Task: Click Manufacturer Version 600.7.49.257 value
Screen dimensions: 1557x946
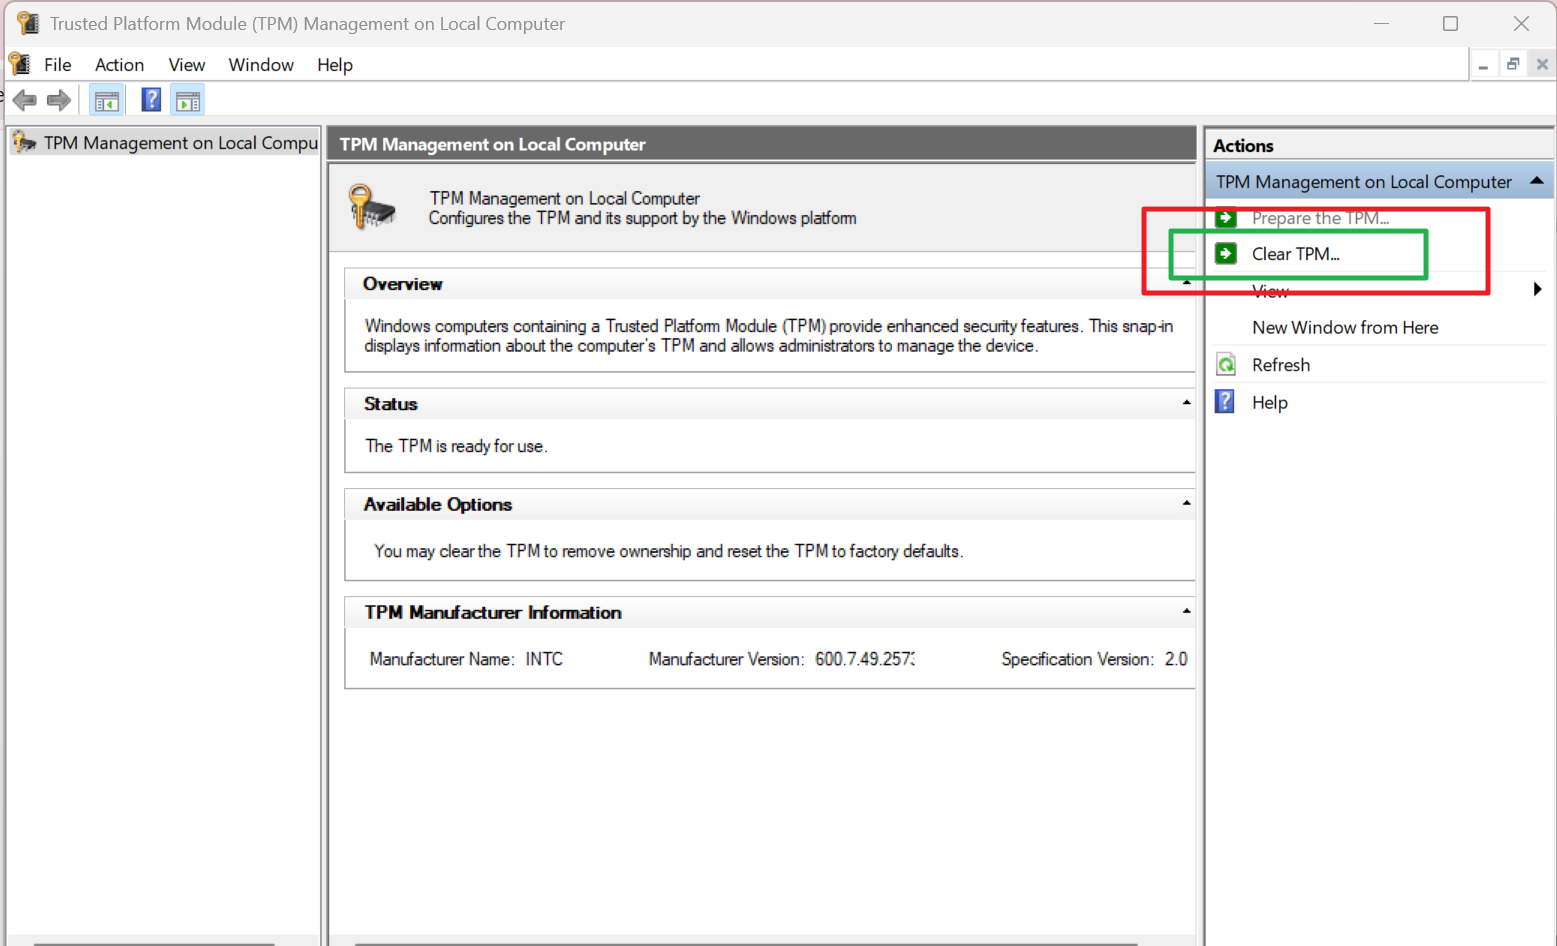Action: click(864, 659)
